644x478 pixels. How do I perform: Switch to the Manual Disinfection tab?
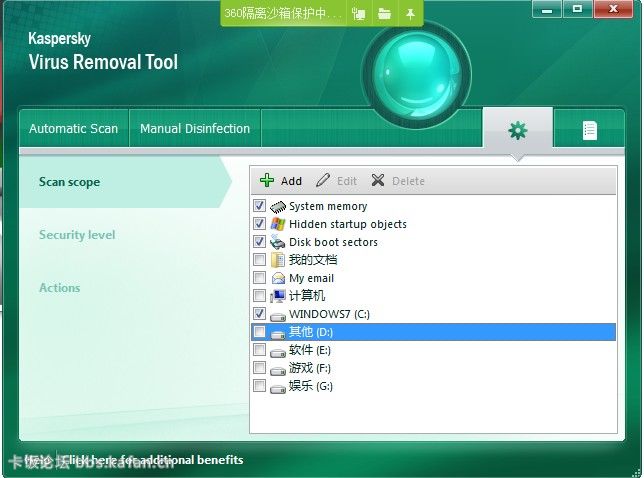[195, 129]
